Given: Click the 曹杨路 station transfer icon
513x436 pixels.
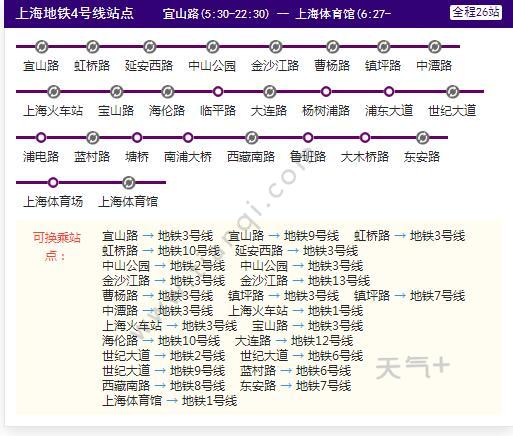Looking at the screenshot, I should [332, 47].
